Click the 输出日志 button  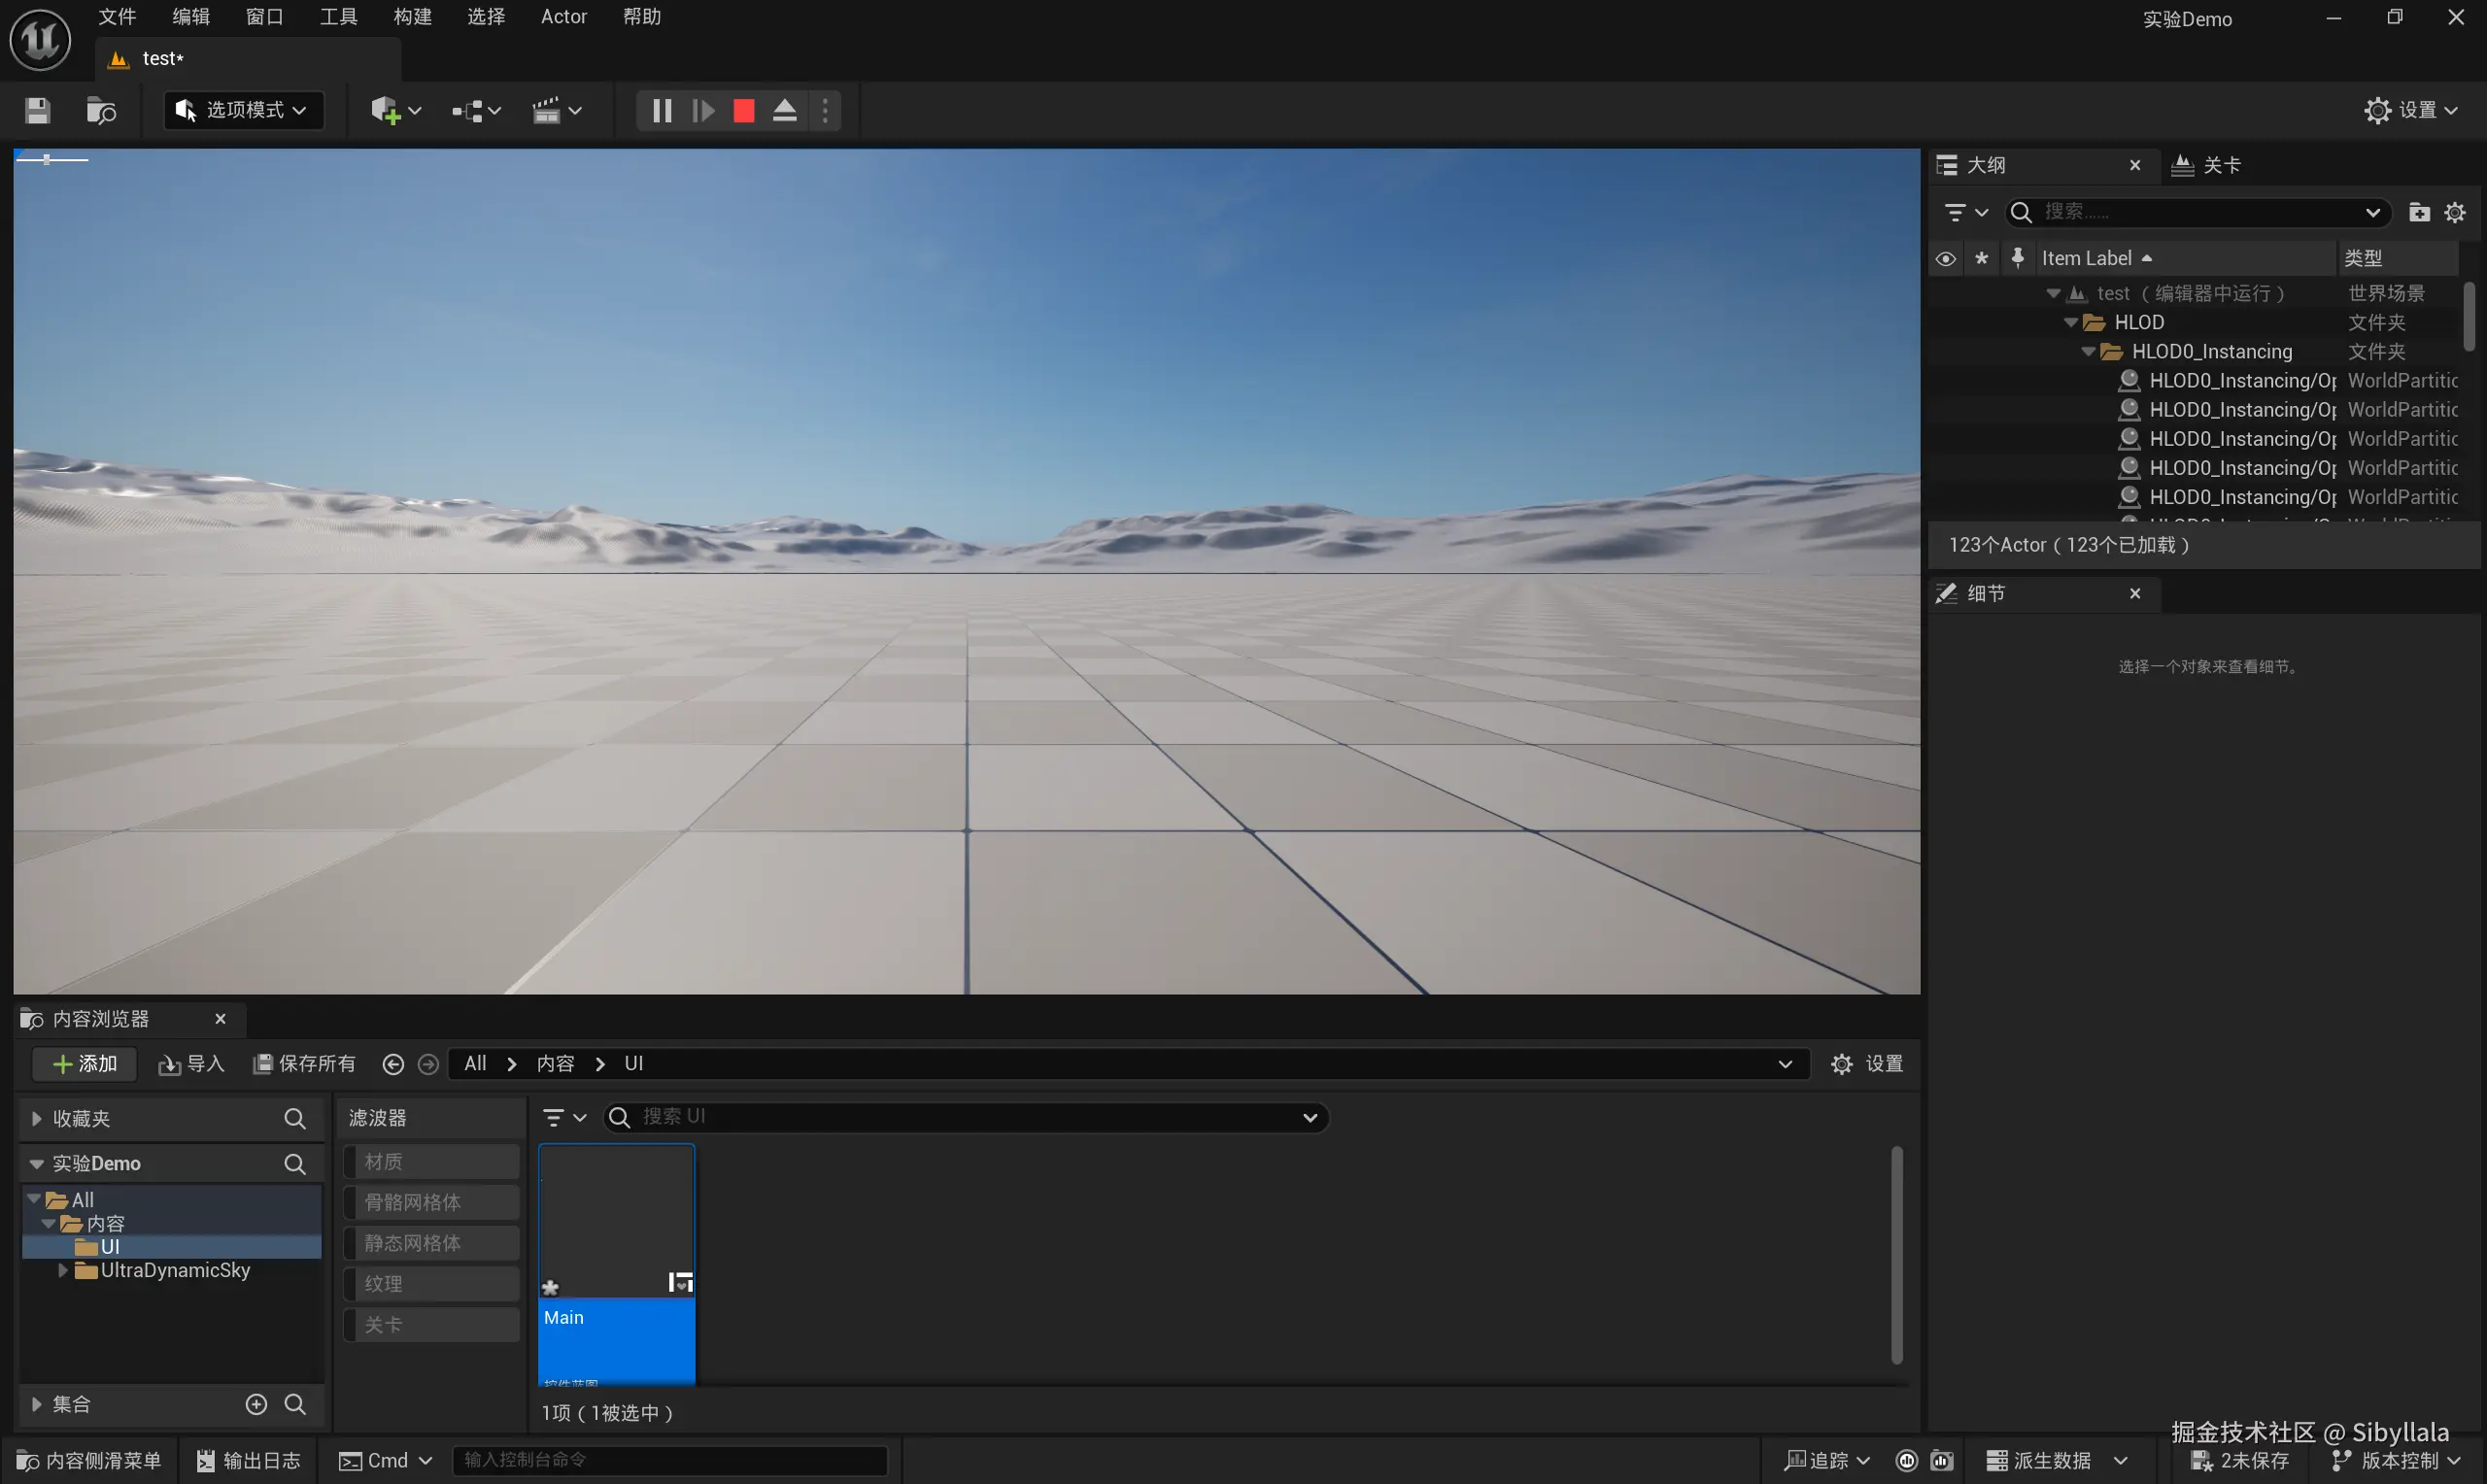pos(248,1460)
